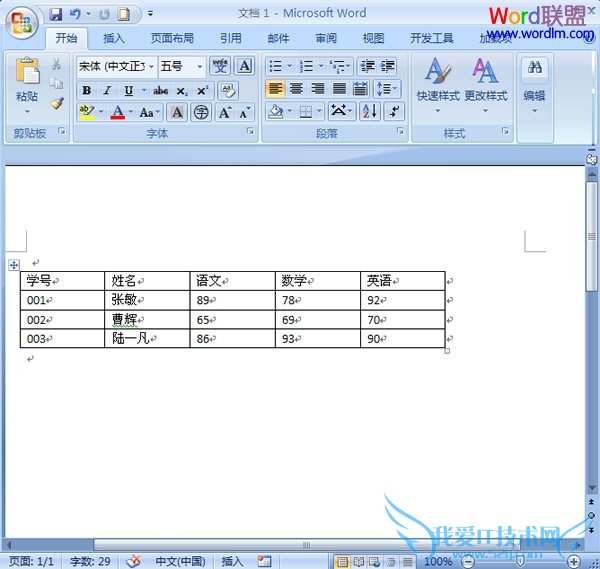This screenshot has width=600, height=569.
Task: Click the zoom slider handle
Action: (x=520, y=561)
